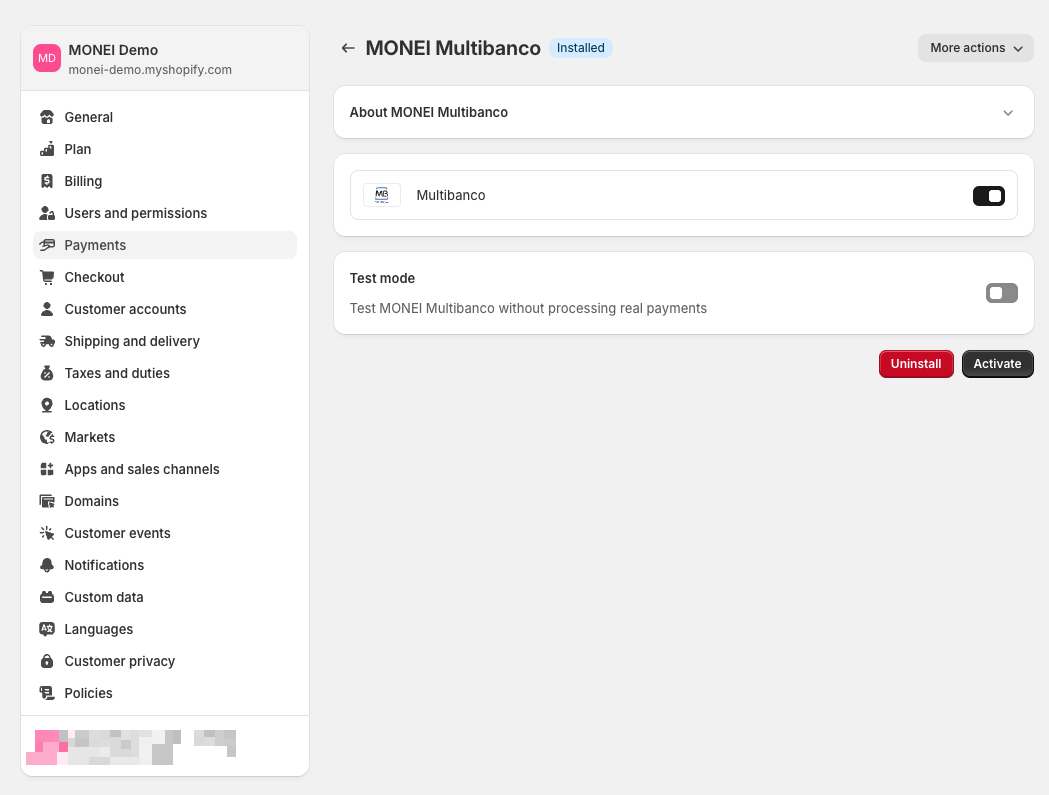
Task: Click the Custom data icon
Action: (x=47, y=597)
